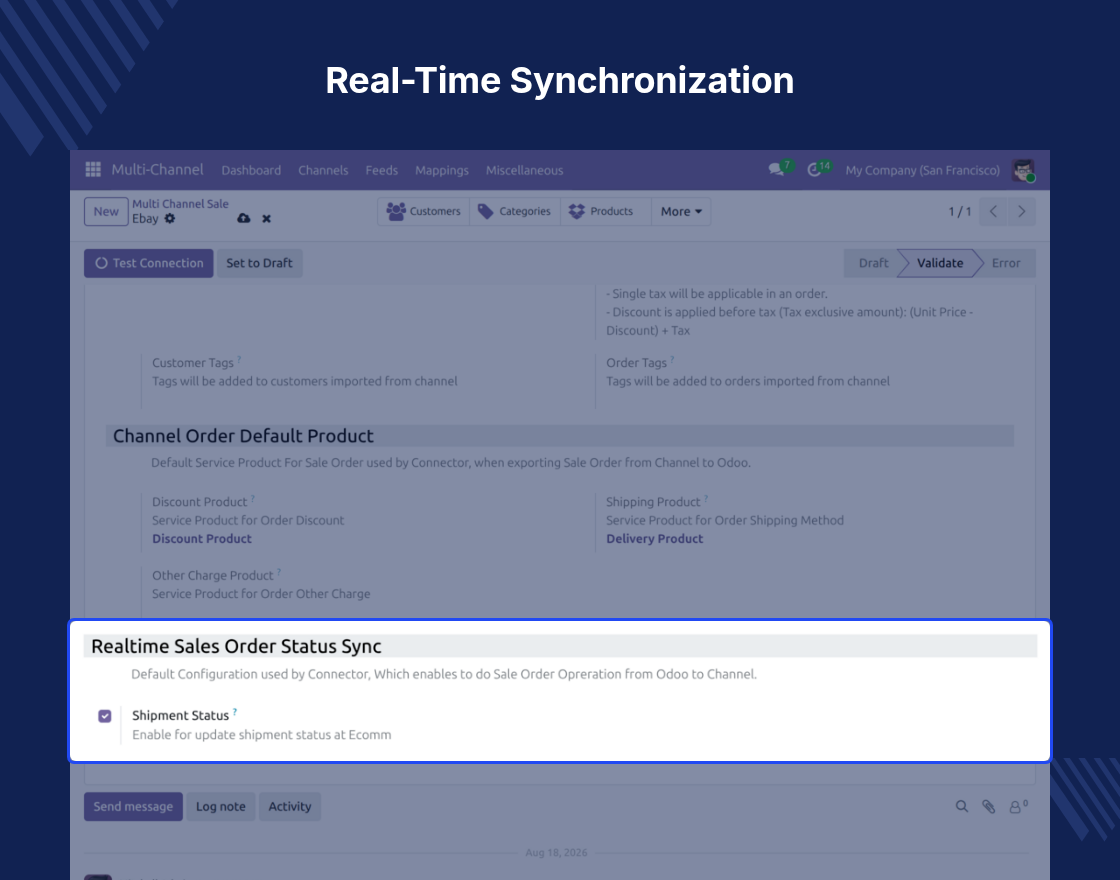Click help mark beside Other Charge Product
1120x880 pixels.
279,571
